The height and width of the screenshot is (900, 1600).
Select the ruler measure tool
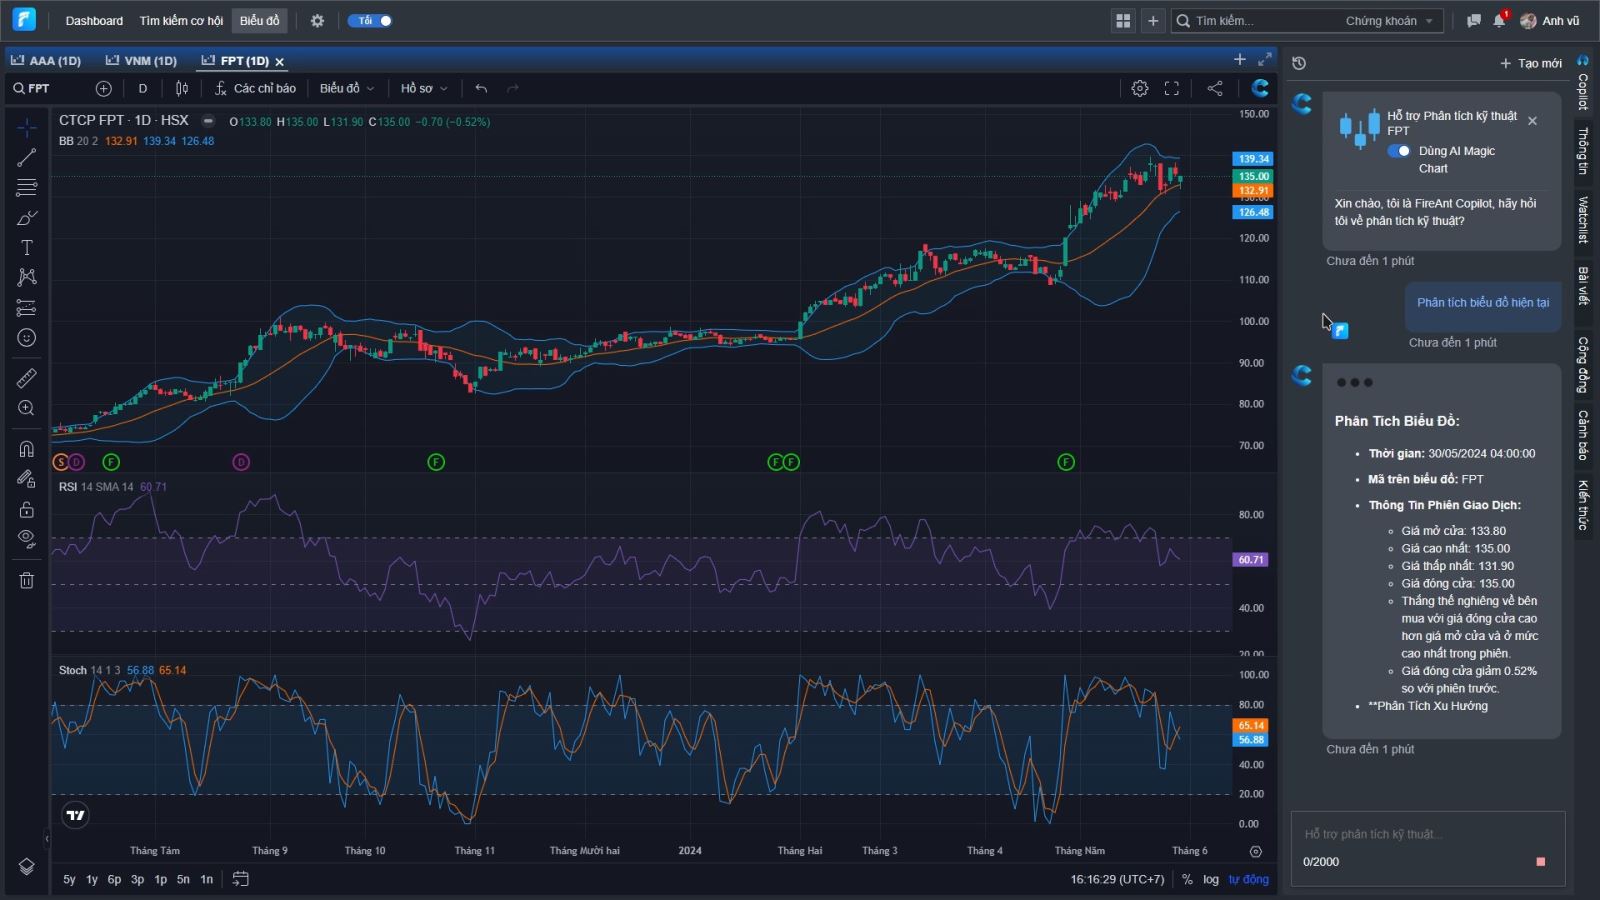pos(27,378)
